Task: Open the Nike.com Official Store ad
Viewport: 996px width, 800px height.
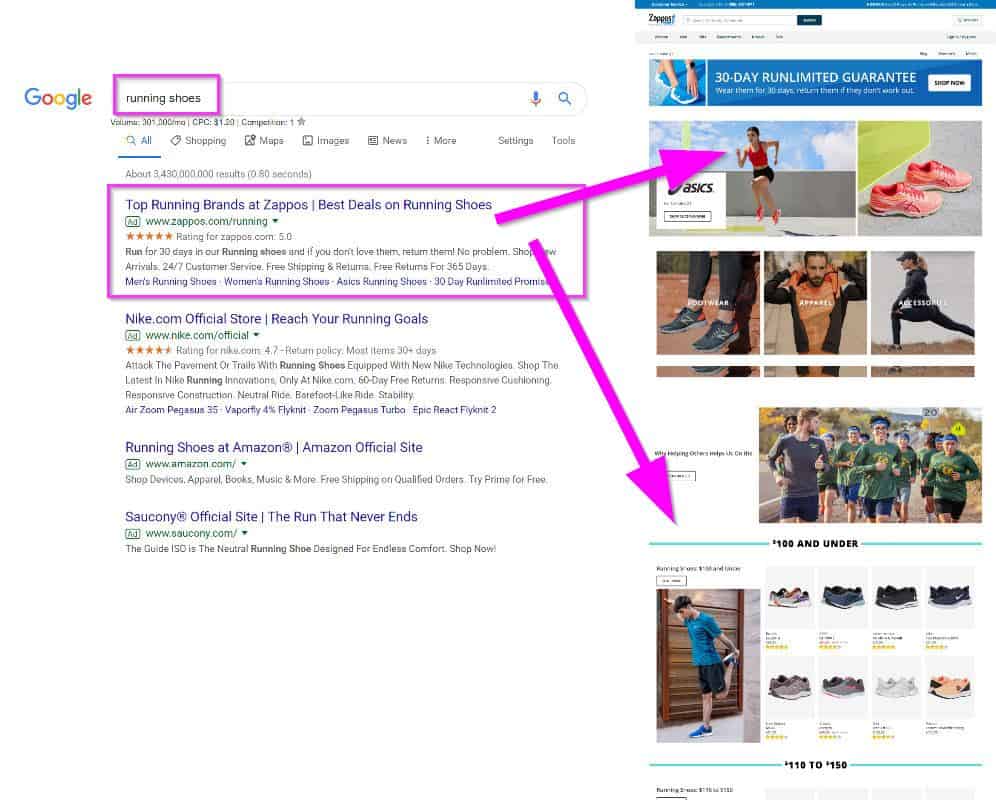Action: [x=276, y=318]
